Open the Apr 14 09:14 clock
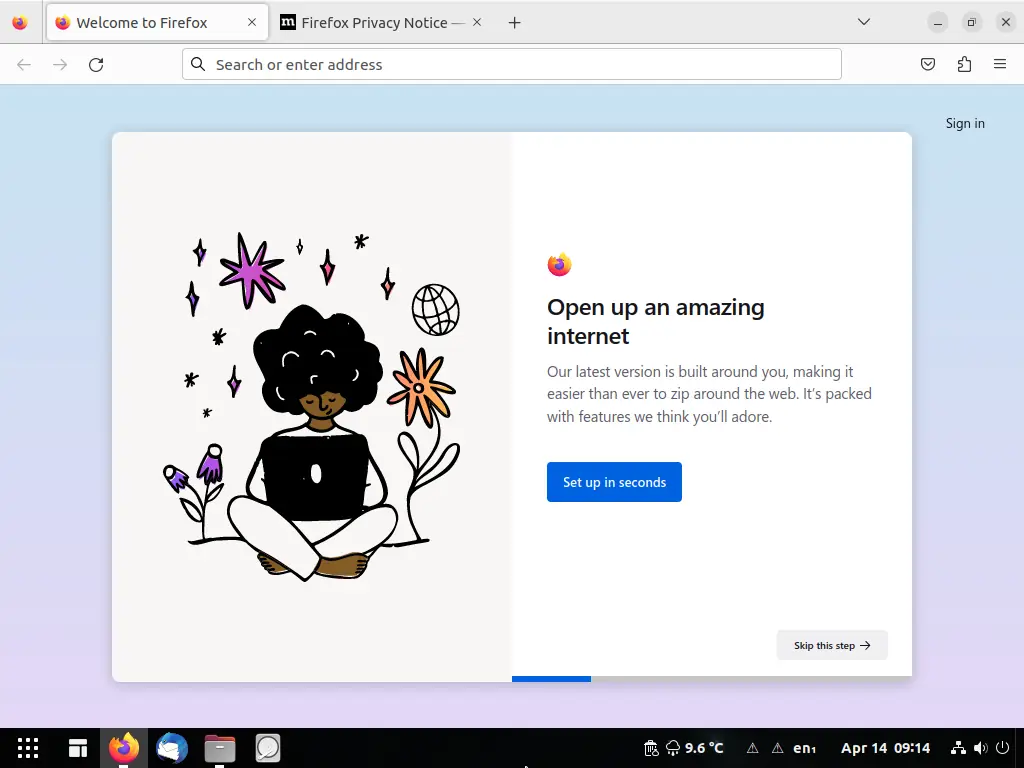 click(885, 748)
